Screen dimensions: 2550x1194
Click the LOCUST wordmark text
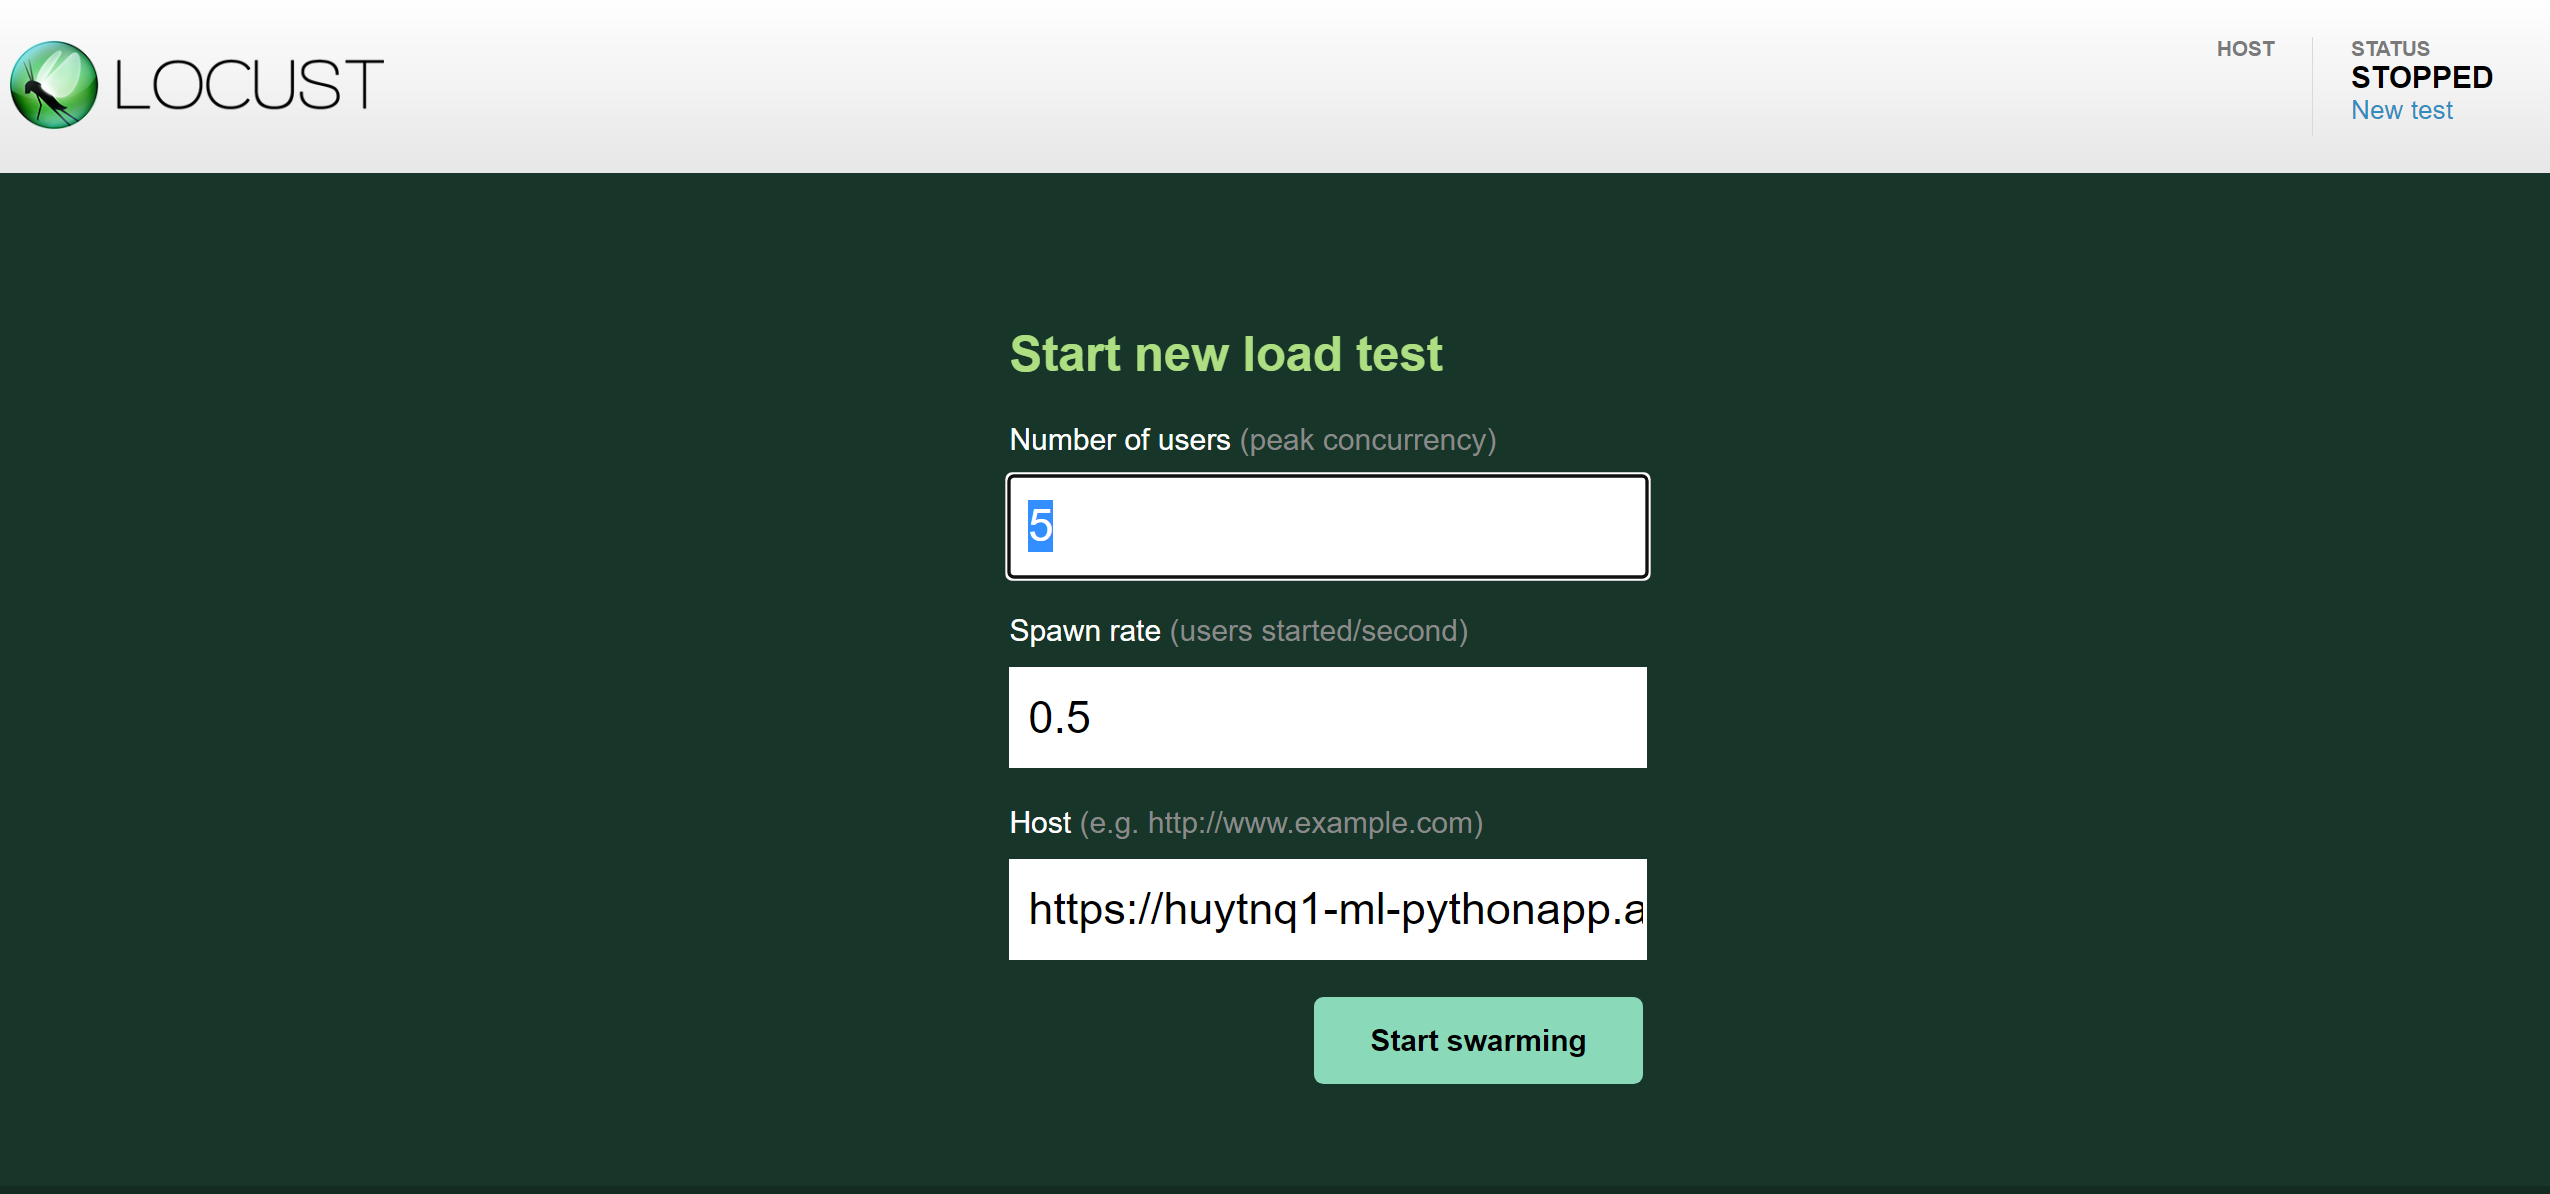point(249,85)
